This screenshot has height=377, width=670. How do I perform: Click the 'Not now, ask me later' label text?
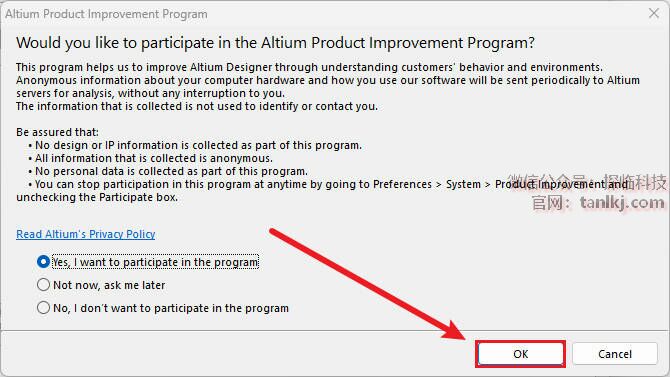click(x=109, y=285)
